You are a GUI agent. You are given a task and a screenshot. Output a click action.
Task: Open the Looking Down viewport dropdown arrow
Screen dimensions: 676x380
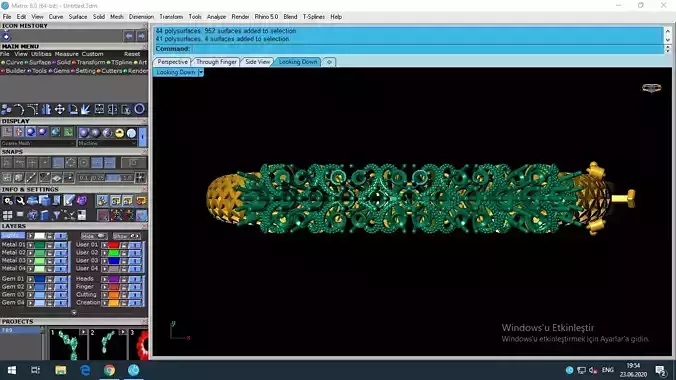click(x=201, y=72)
